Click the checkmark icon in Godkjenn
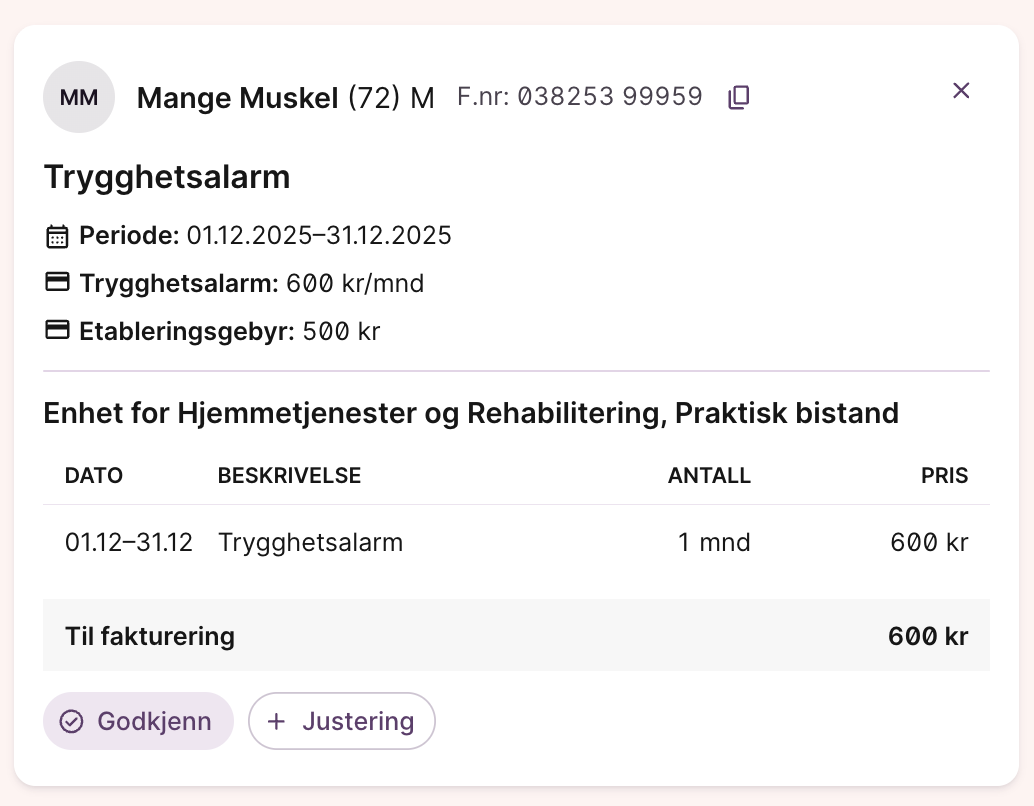The image size is (1034, 806). pos(71,721)
